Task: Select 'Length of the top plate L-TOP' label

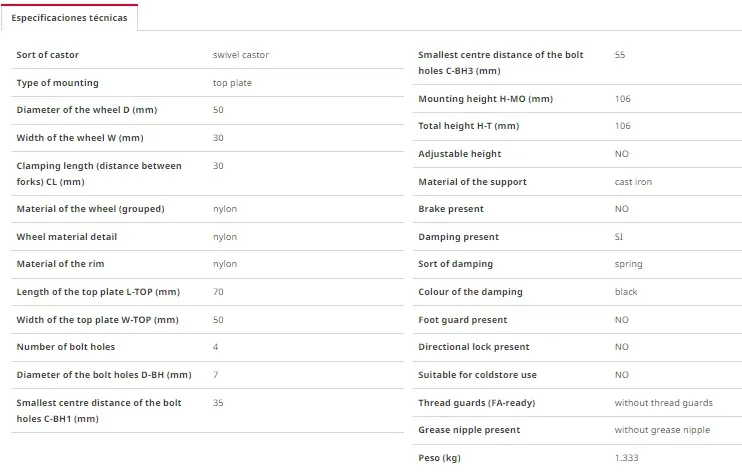Action: 98,292
